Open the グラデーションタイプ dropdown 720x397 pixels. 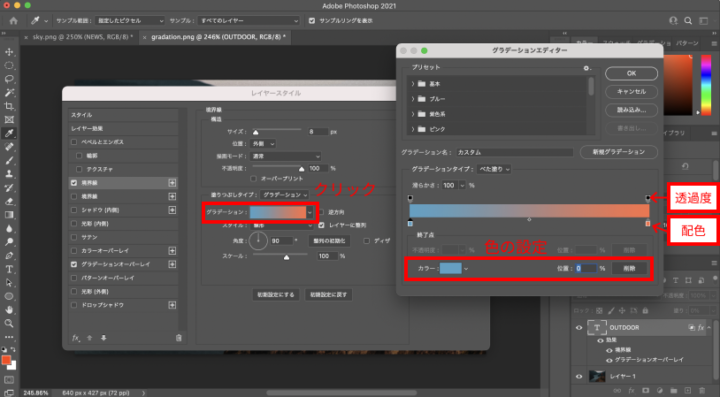(494, 169)
